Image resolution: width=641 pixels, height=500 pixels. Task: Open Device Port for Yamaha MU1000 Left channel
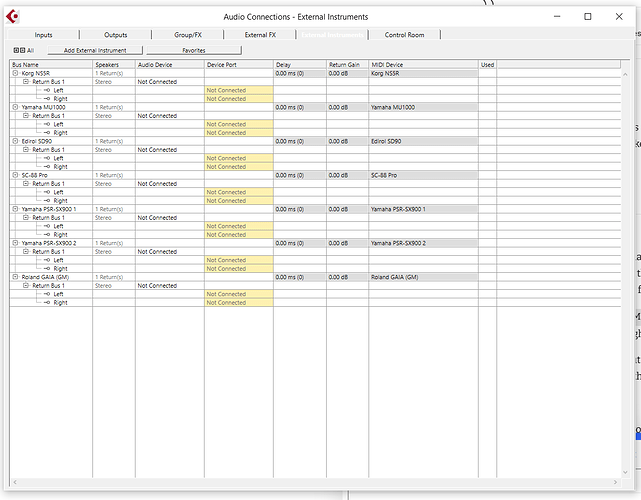pyautogui.click(x=239, y=124)
